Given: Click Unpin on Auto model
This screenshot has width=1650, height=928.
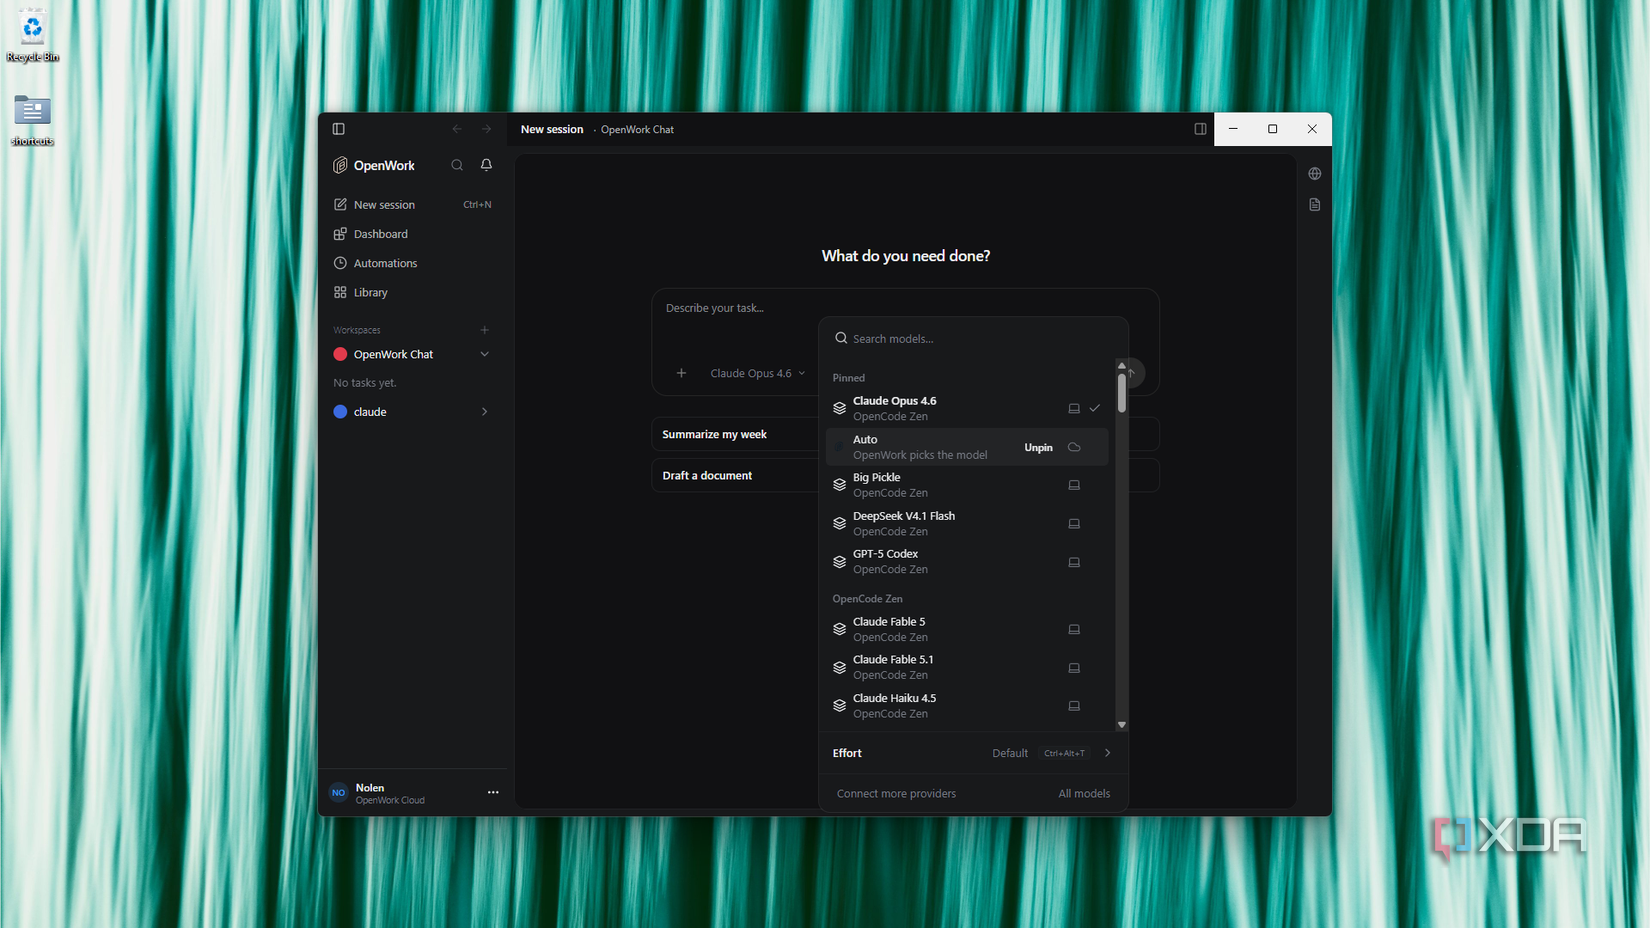Looking at the screenshot, I should pyautogui.click(x=1038, y=448).
